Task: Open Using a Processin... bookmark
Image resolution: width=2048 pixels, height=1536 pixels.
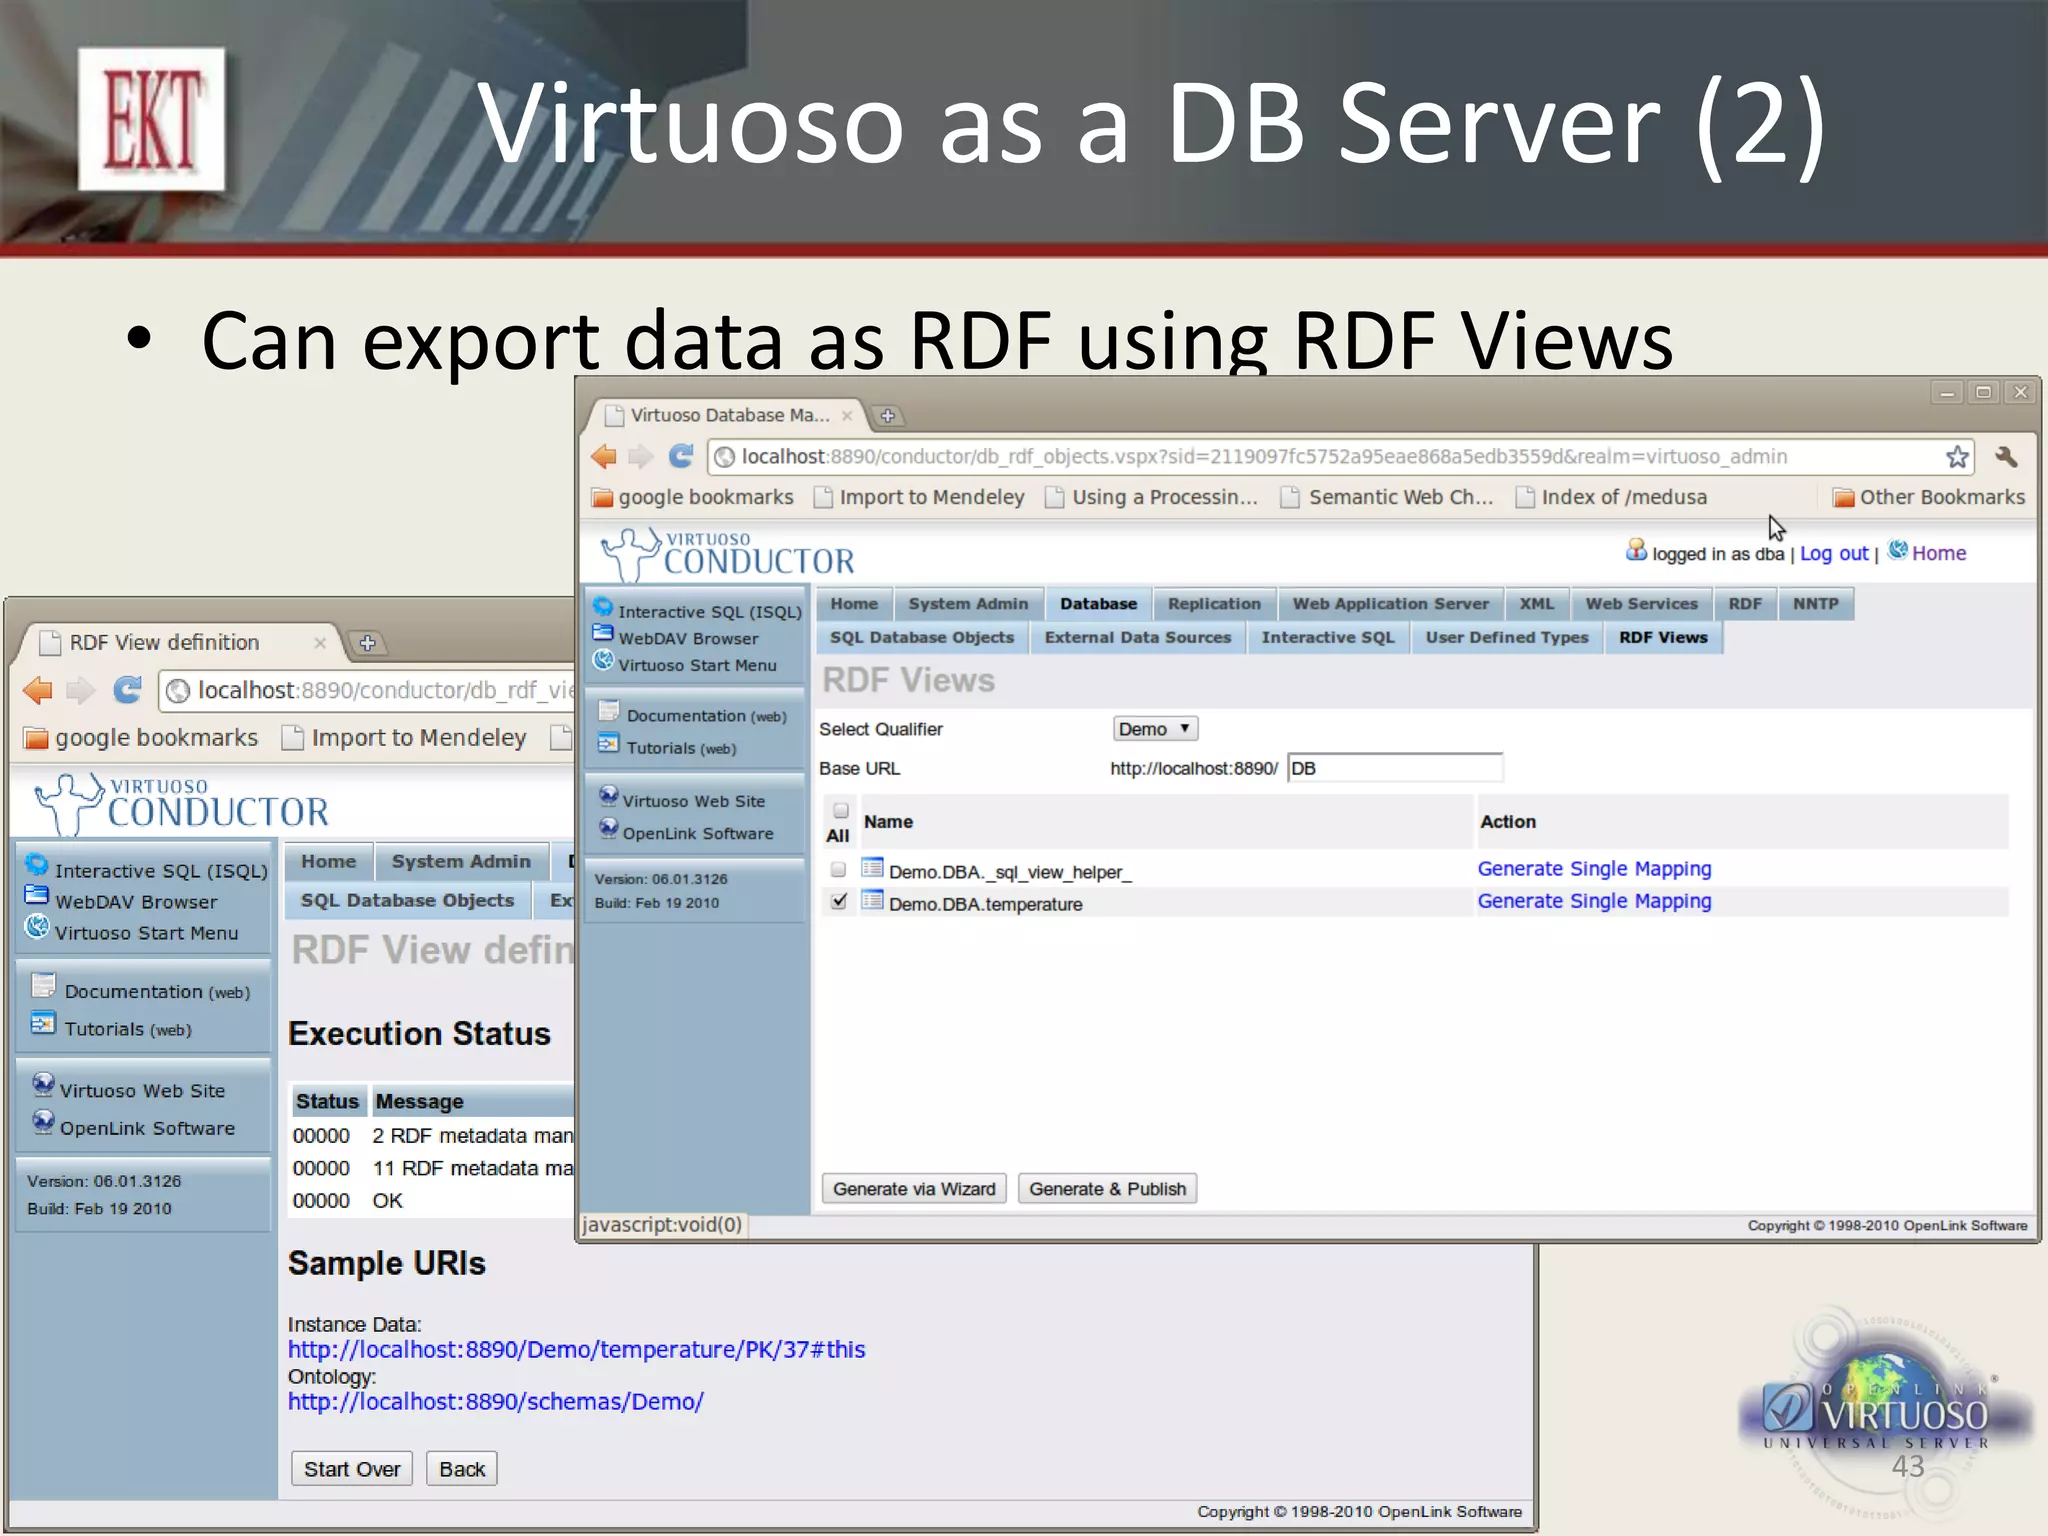Action: (x=1151, y=497)
